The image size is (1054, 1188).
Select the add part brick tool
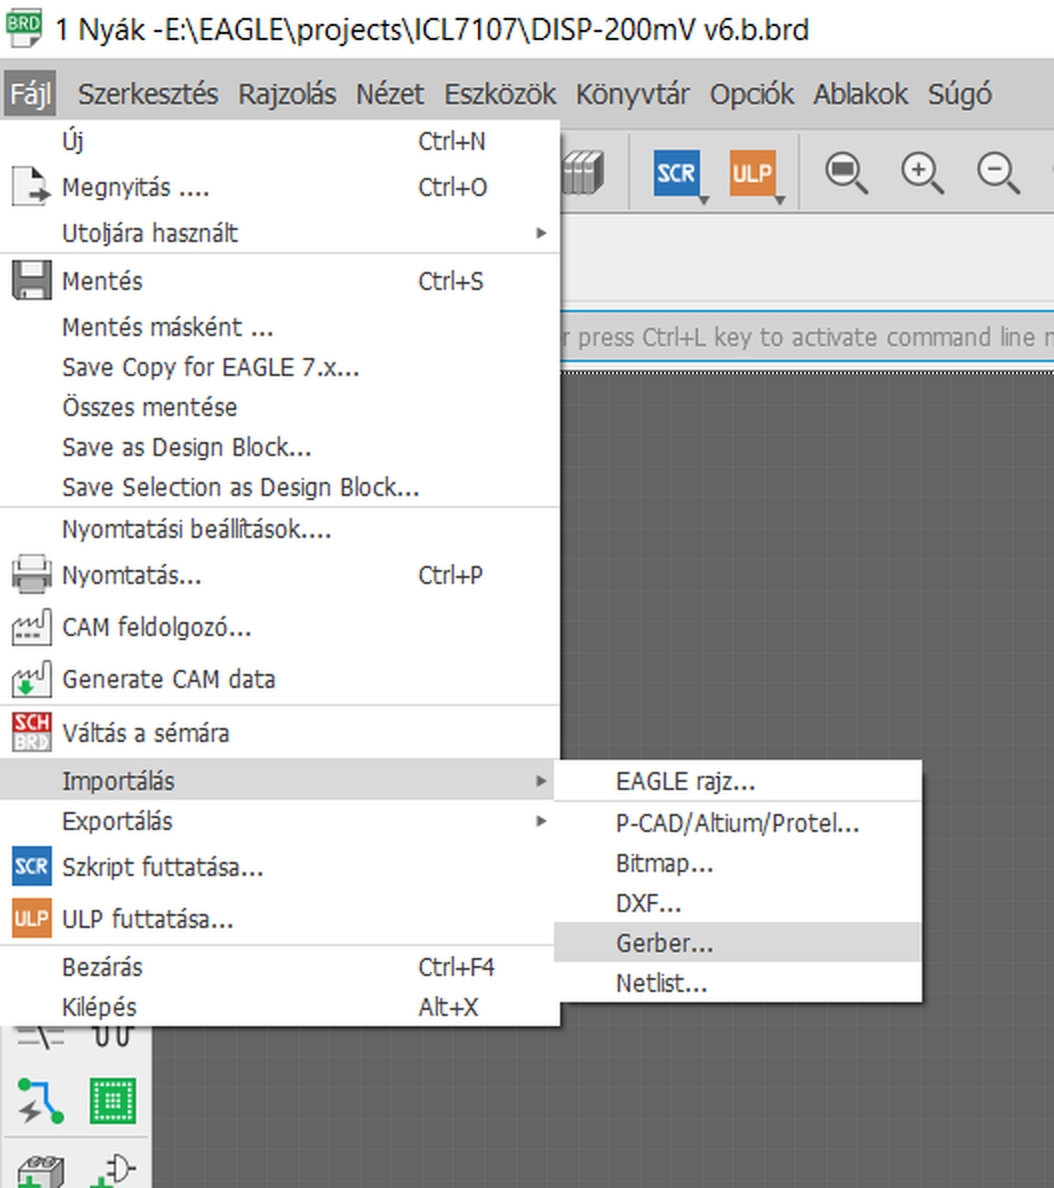coord(40,1171)
